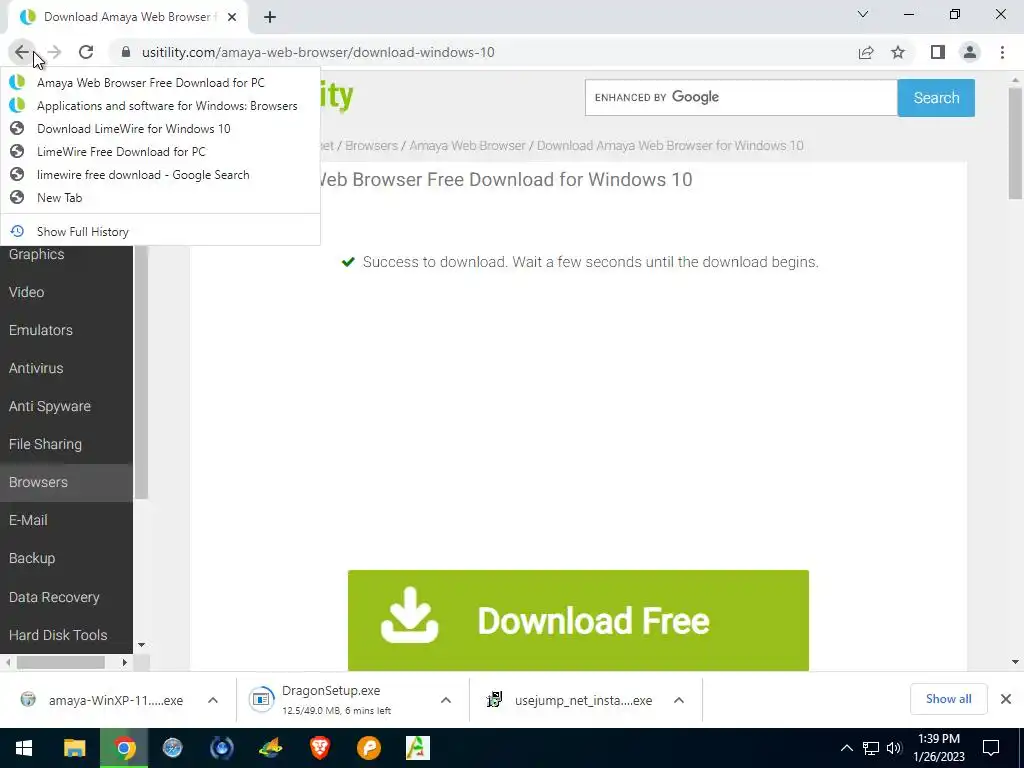Expand options for DragonSetup.exe download

[446, 700]
